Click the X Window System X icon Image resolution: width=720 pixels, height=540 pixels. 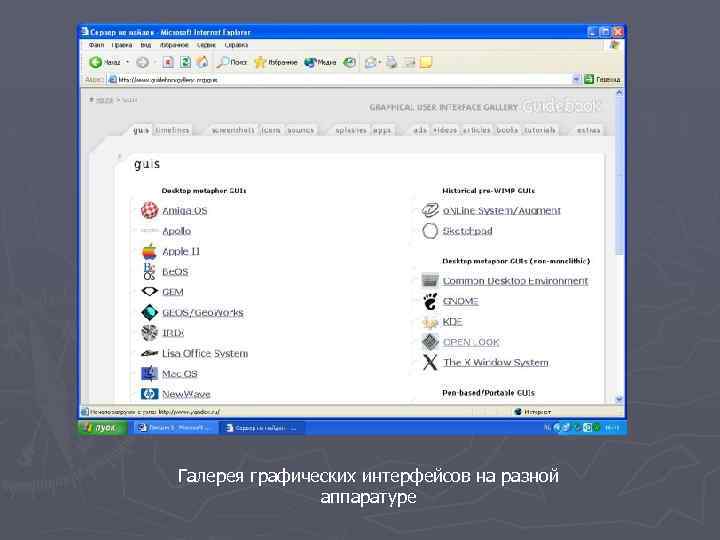(x=430, y=362)
